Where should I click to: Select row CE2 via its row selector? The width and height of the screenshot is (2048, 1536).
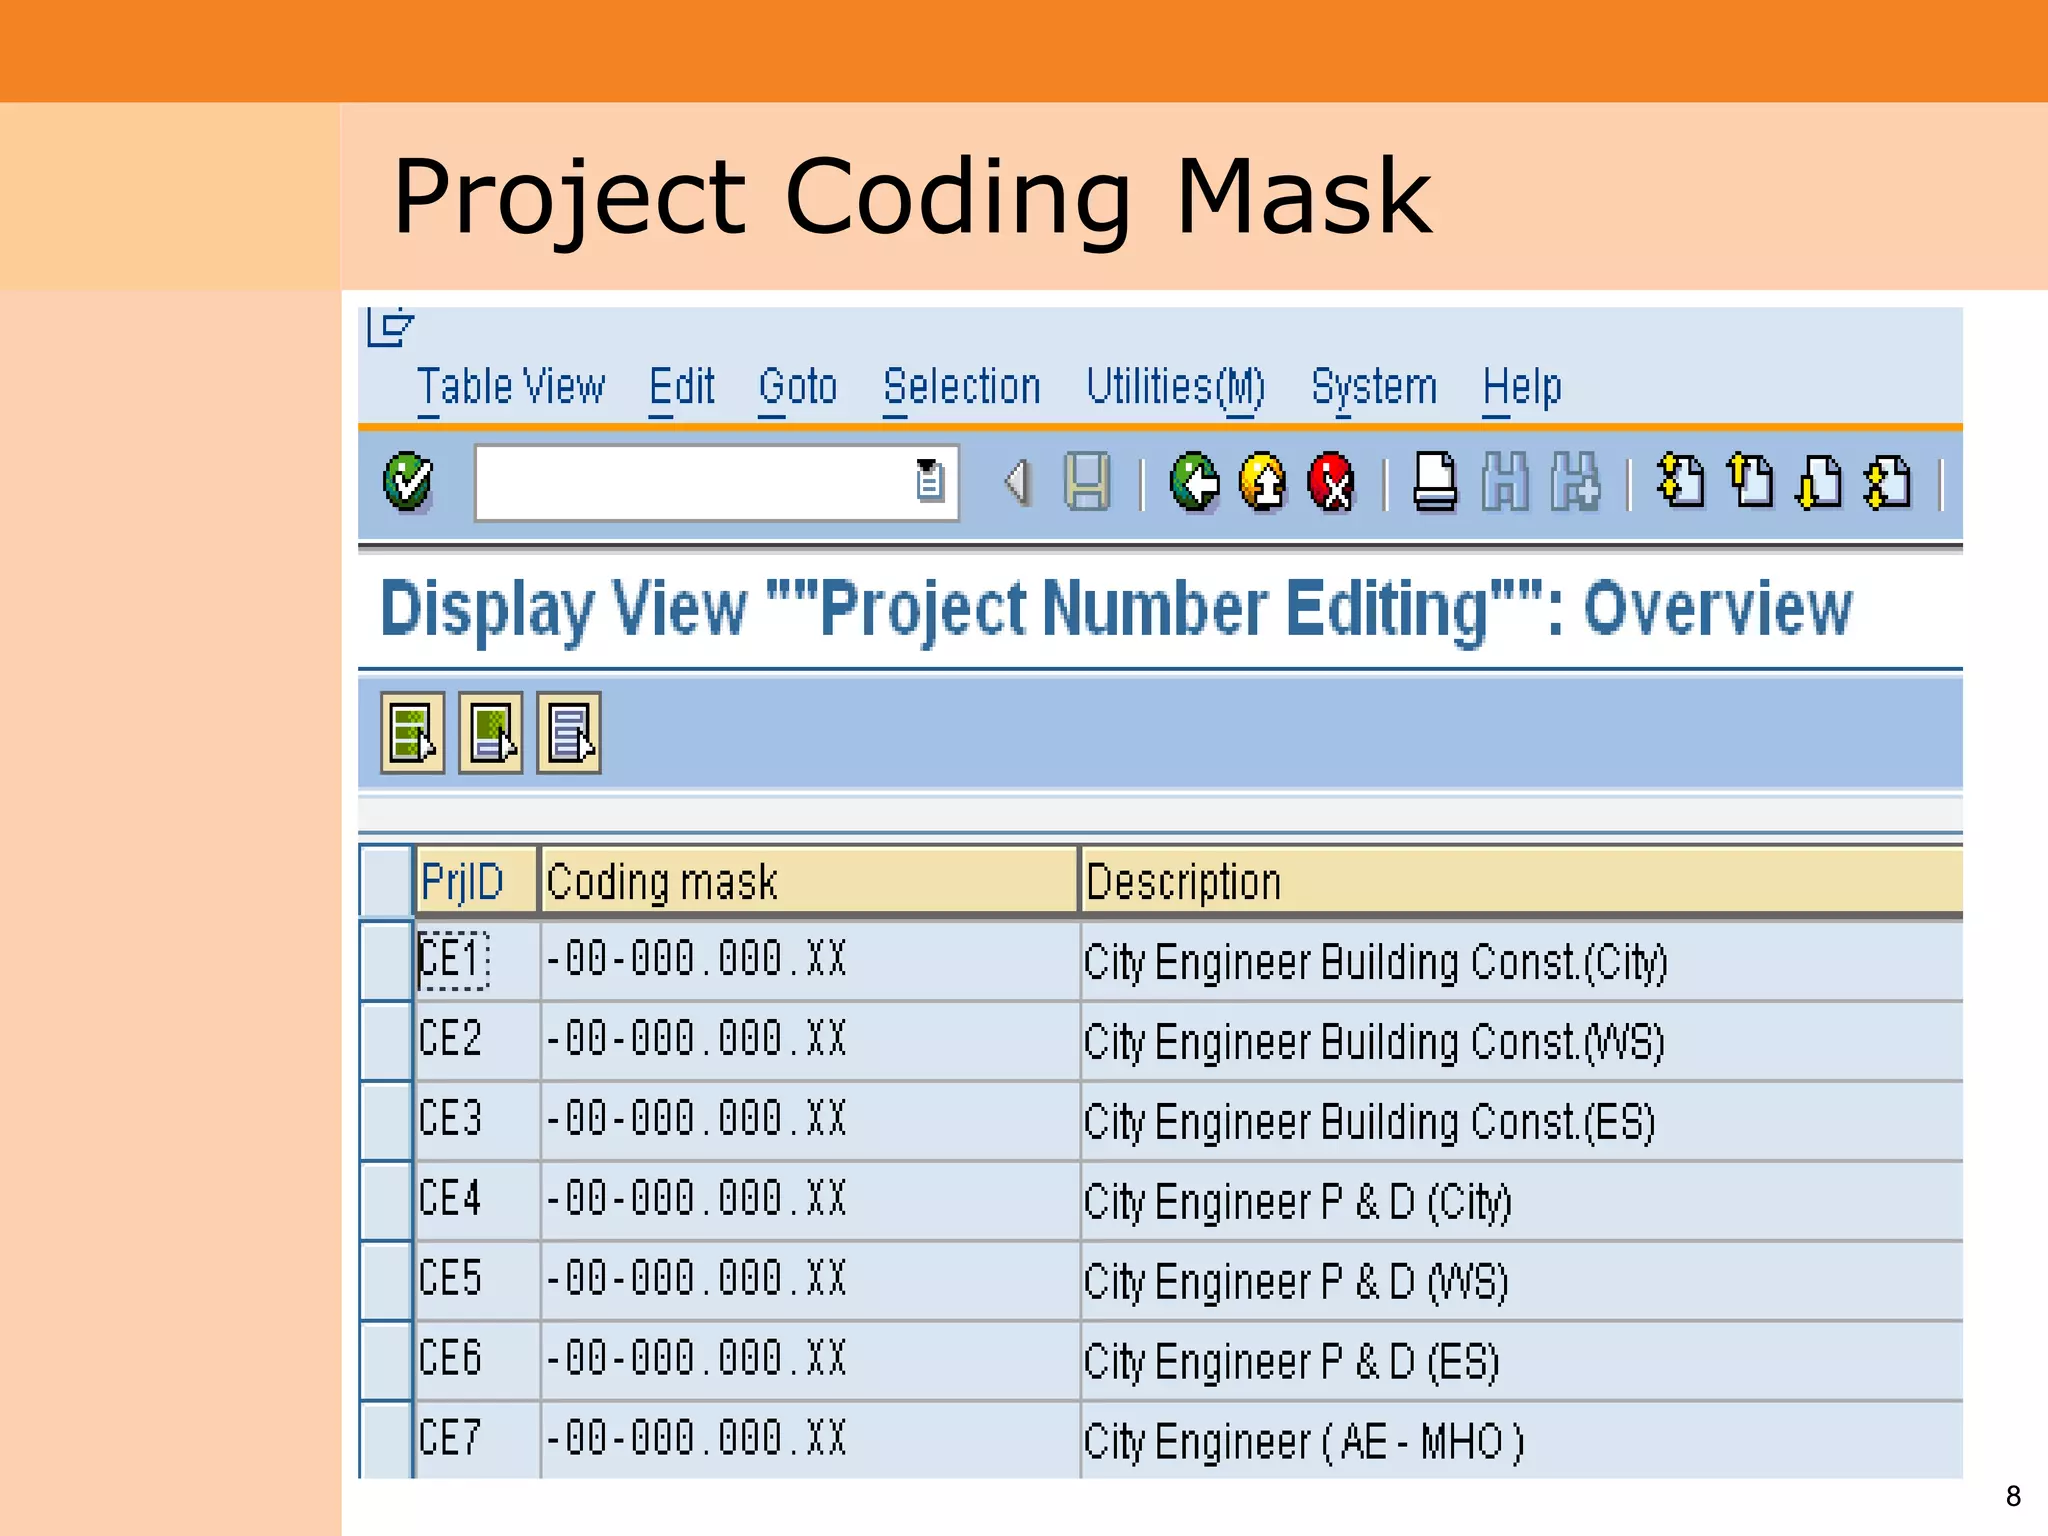pyautogui.click(x=386, y=1041)
